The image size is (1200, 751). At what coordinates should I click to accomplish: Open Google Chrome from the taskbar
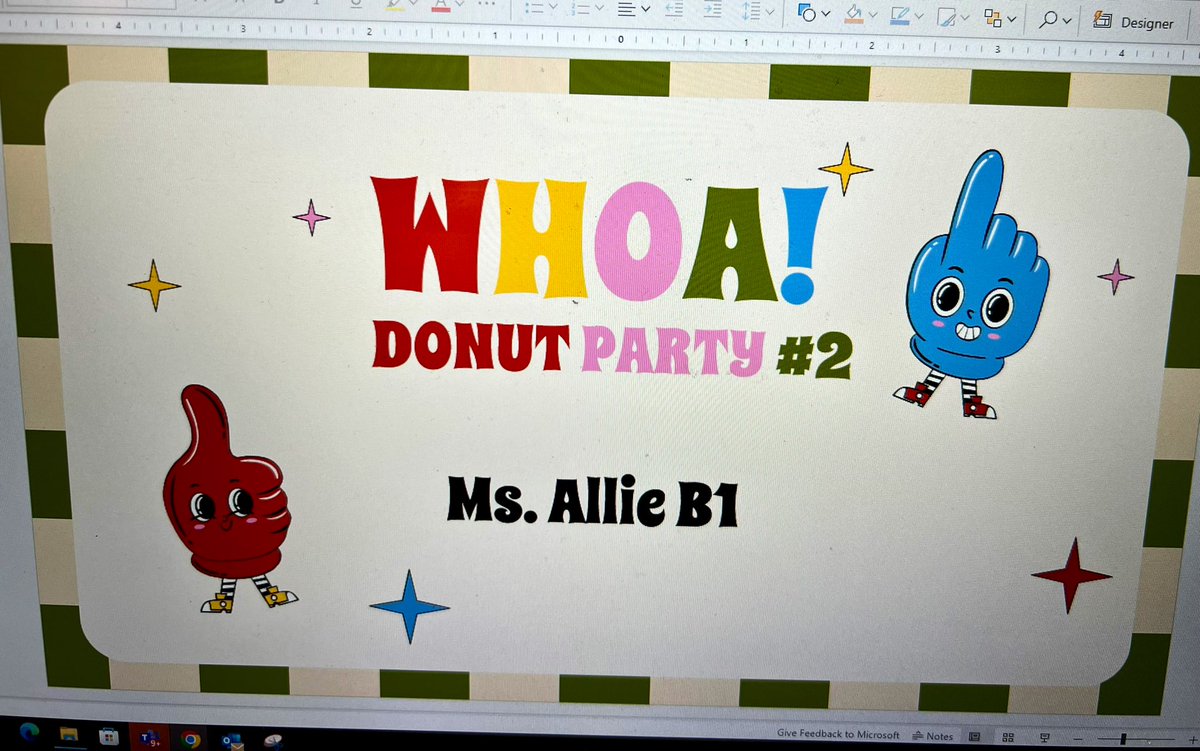point(190,739)
